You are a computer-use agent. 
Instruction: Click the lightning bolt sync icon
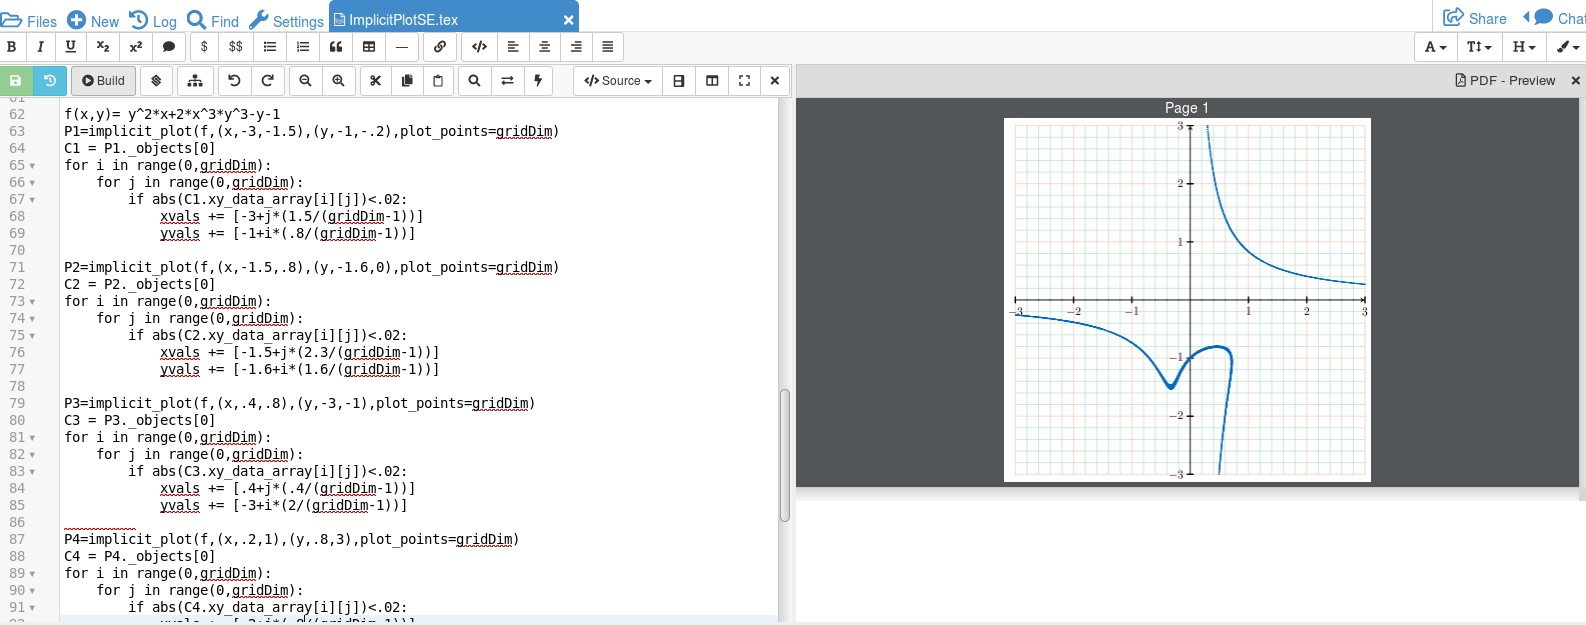pos(539,81)
